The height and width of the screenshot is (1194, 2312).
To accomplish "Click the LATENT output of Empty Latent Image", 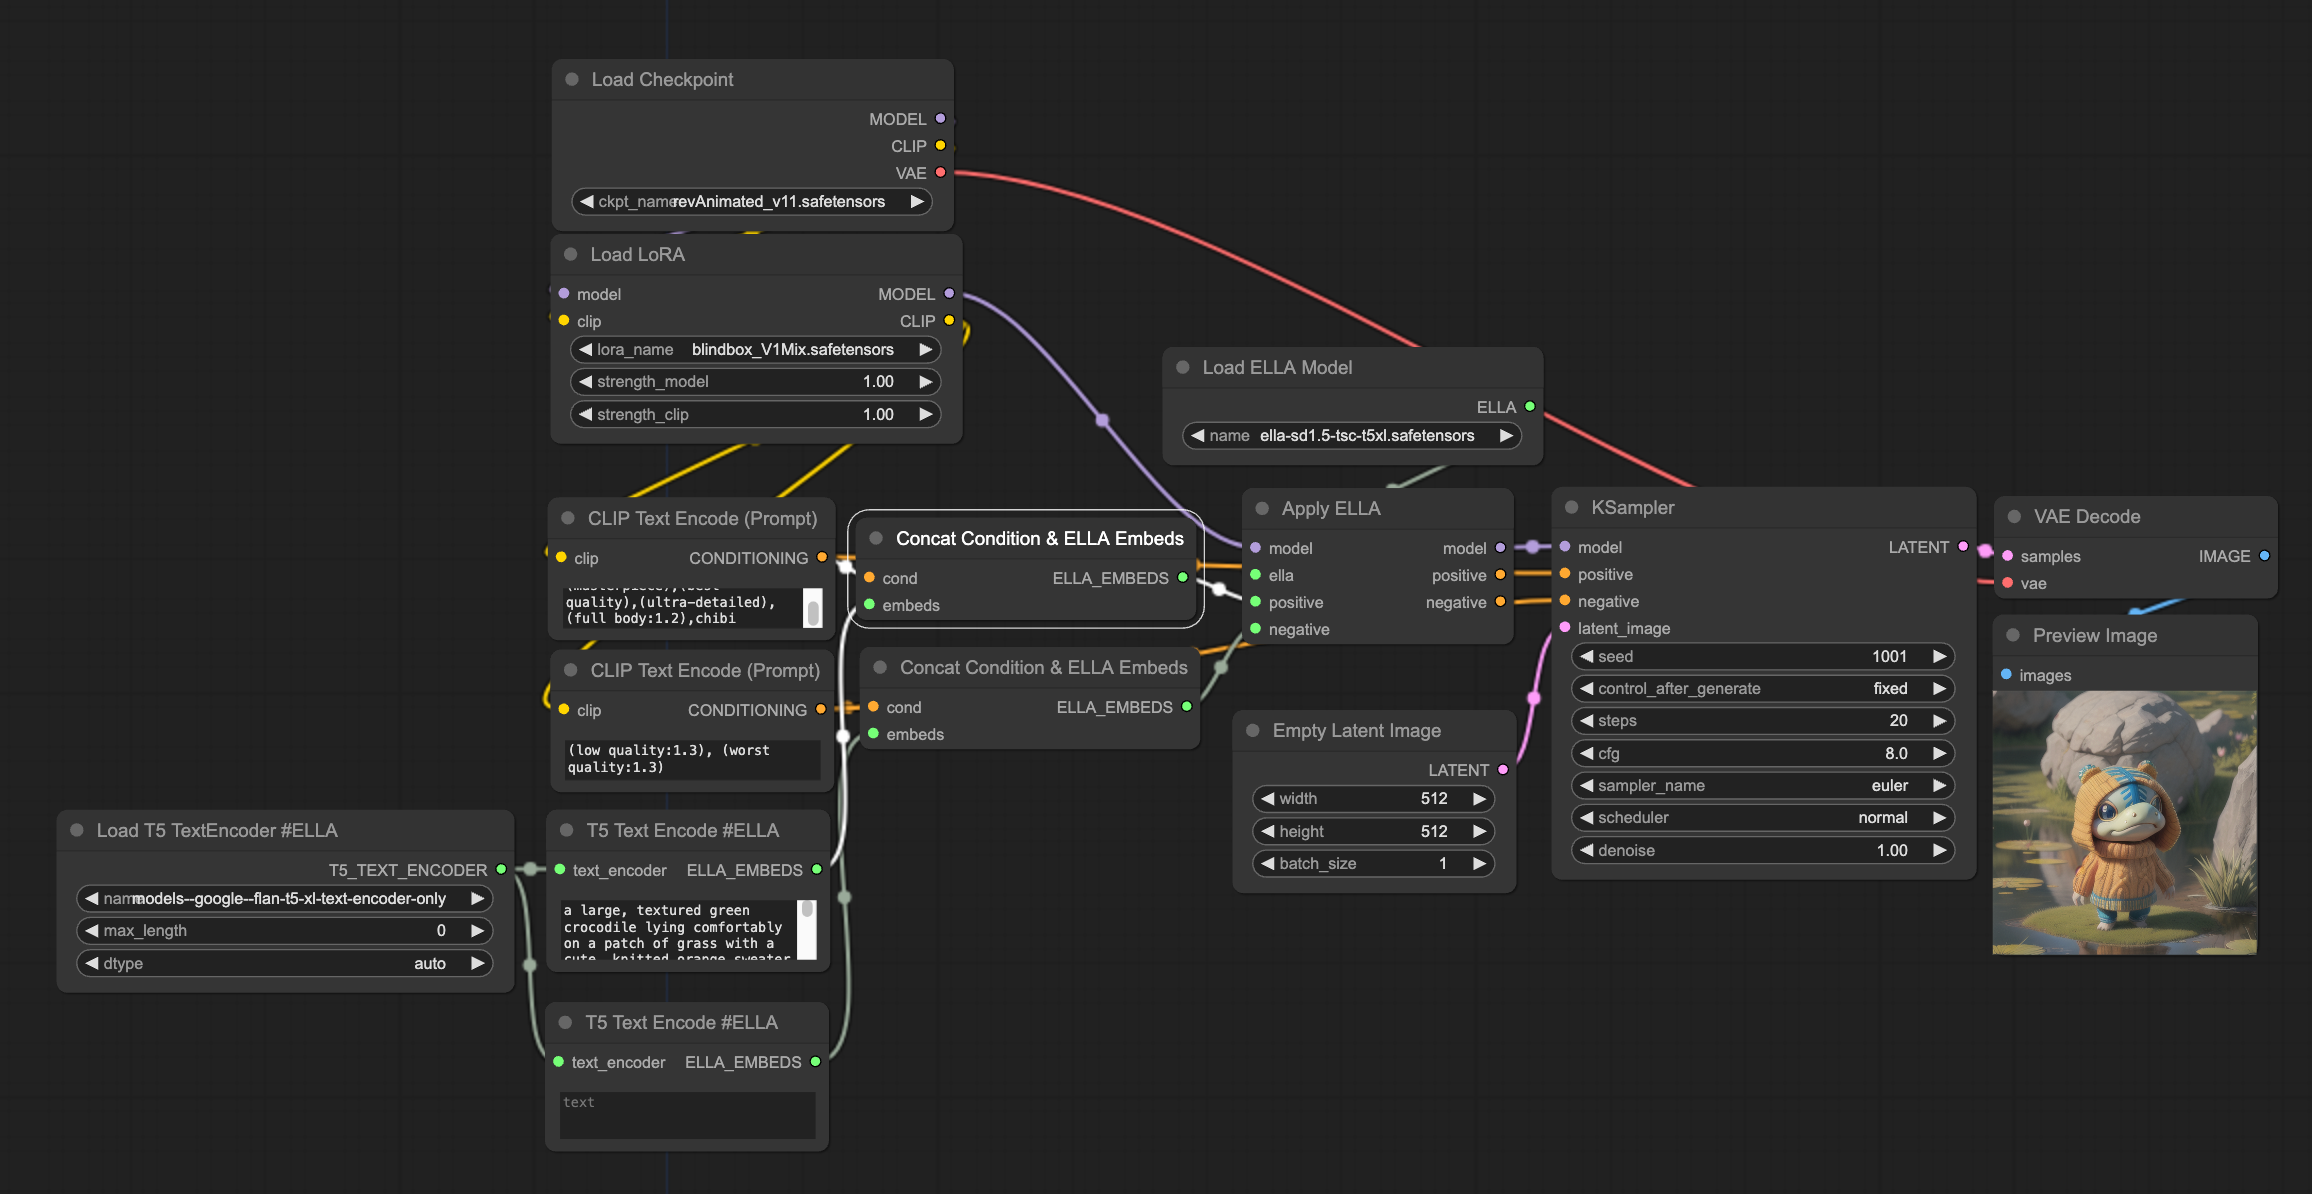I will (1502, 770).
